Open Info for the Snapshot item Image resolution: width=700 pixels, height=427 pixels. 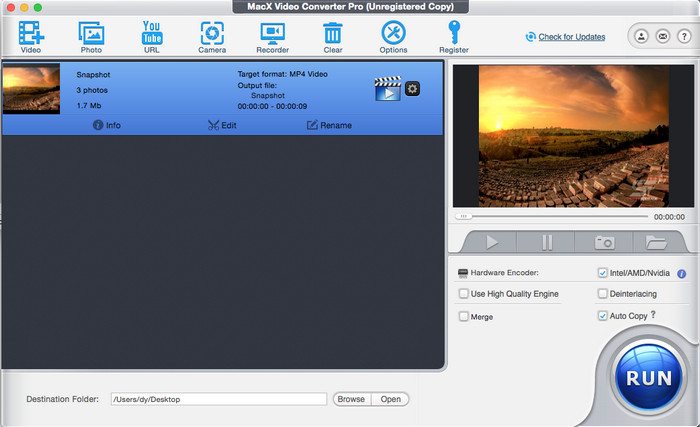point(107,125)
